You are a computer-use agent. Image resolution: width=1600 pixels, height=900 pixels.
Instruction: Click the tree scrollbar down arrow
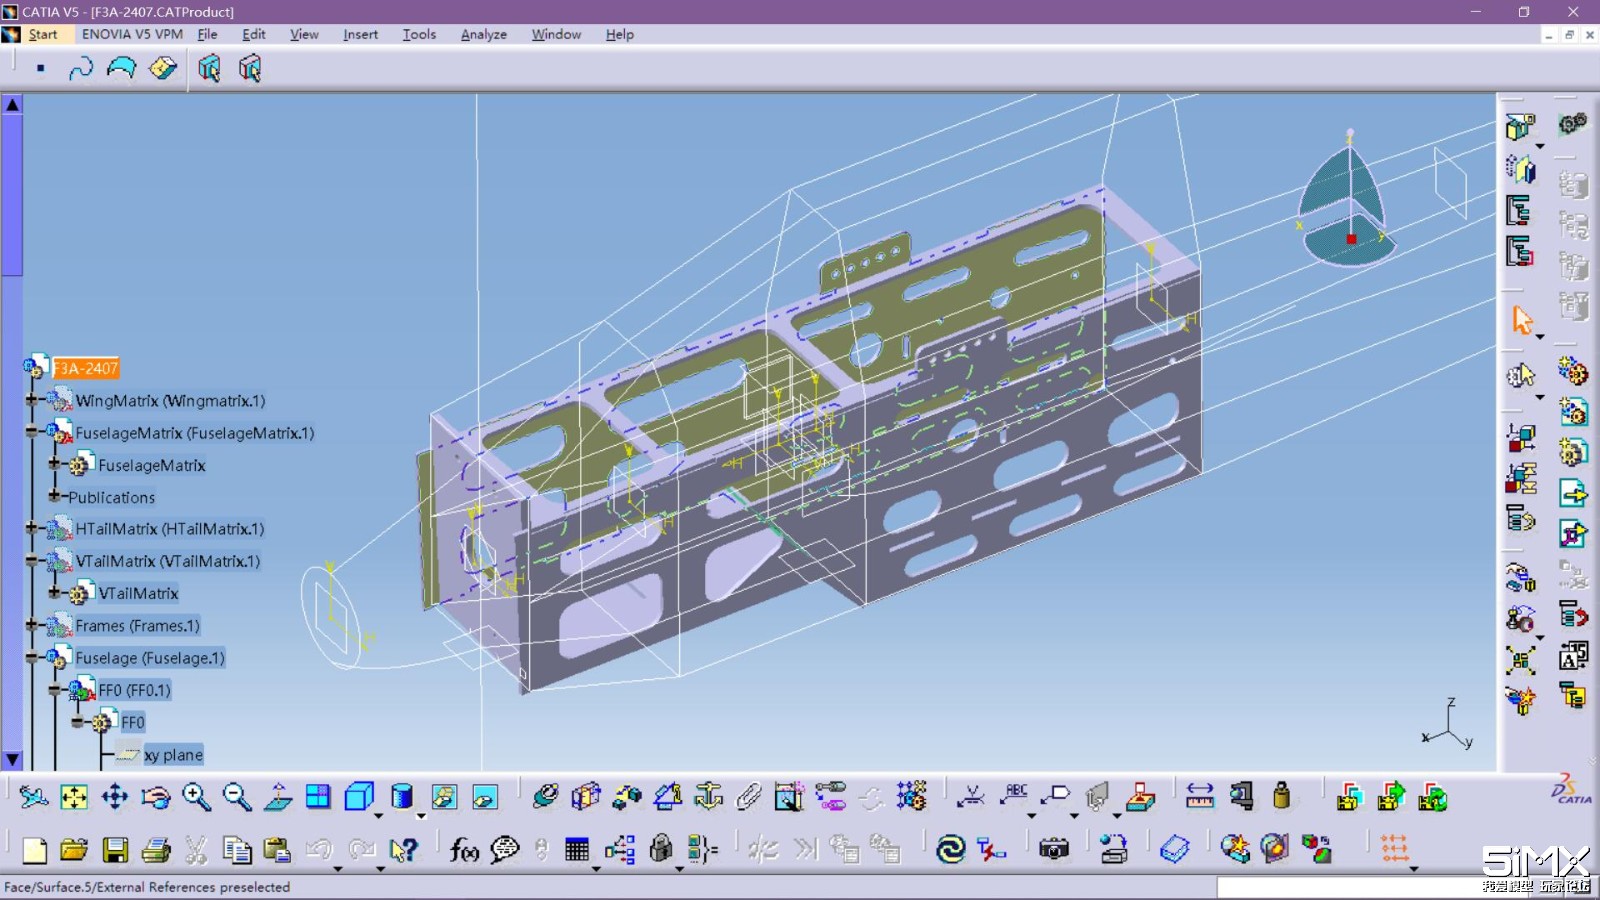pyautogui.click(x=12, y=760)
